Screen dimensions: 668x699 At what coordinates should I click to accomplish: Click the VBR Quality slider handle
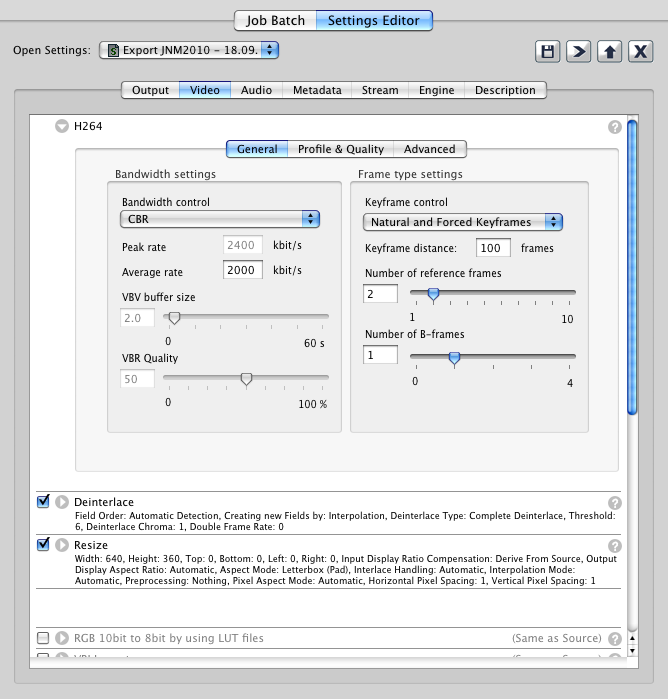click(x=246, y=379)
